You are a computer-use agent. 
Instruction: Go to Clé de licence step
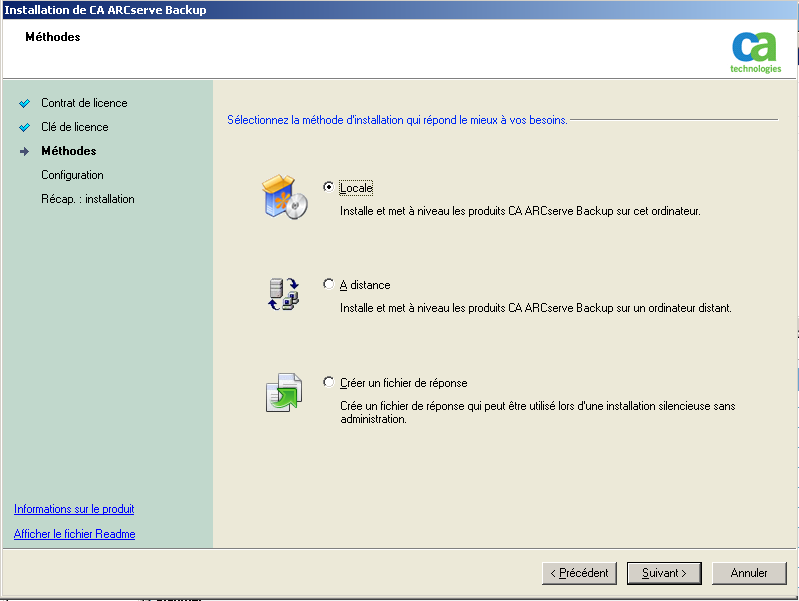[x=75, y=127]
